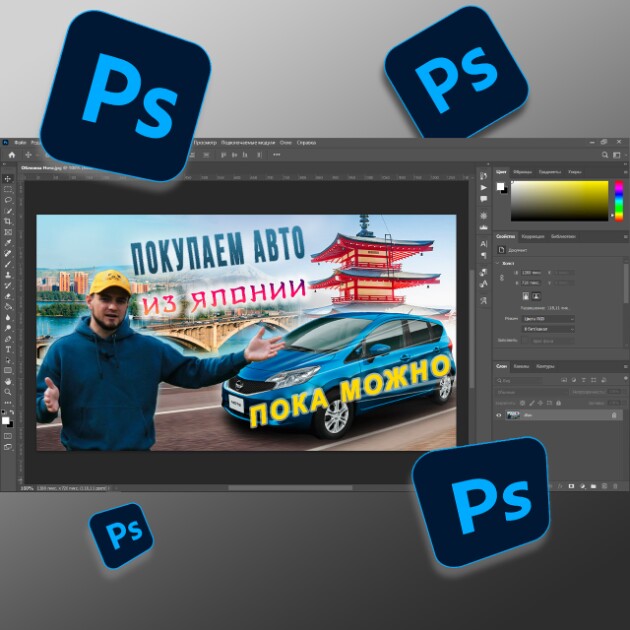630x630 pixels.
Task: Open the Edit Toolbar three-dots button
Action: [x=8, y=403]
